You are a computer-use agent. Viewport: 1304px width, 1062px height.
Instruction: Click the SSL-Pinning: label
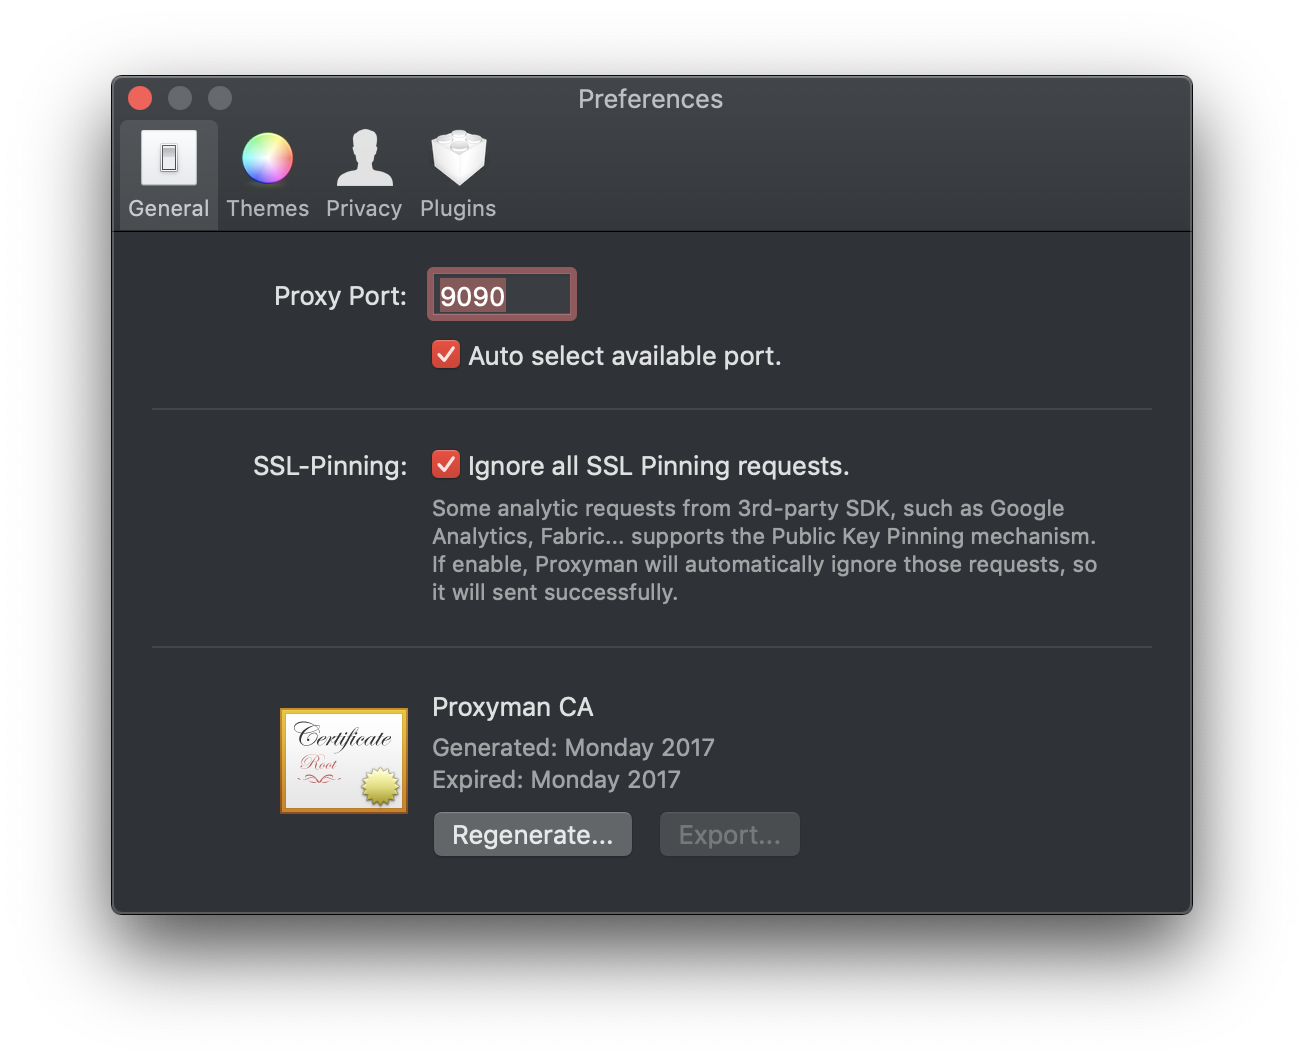330,466
